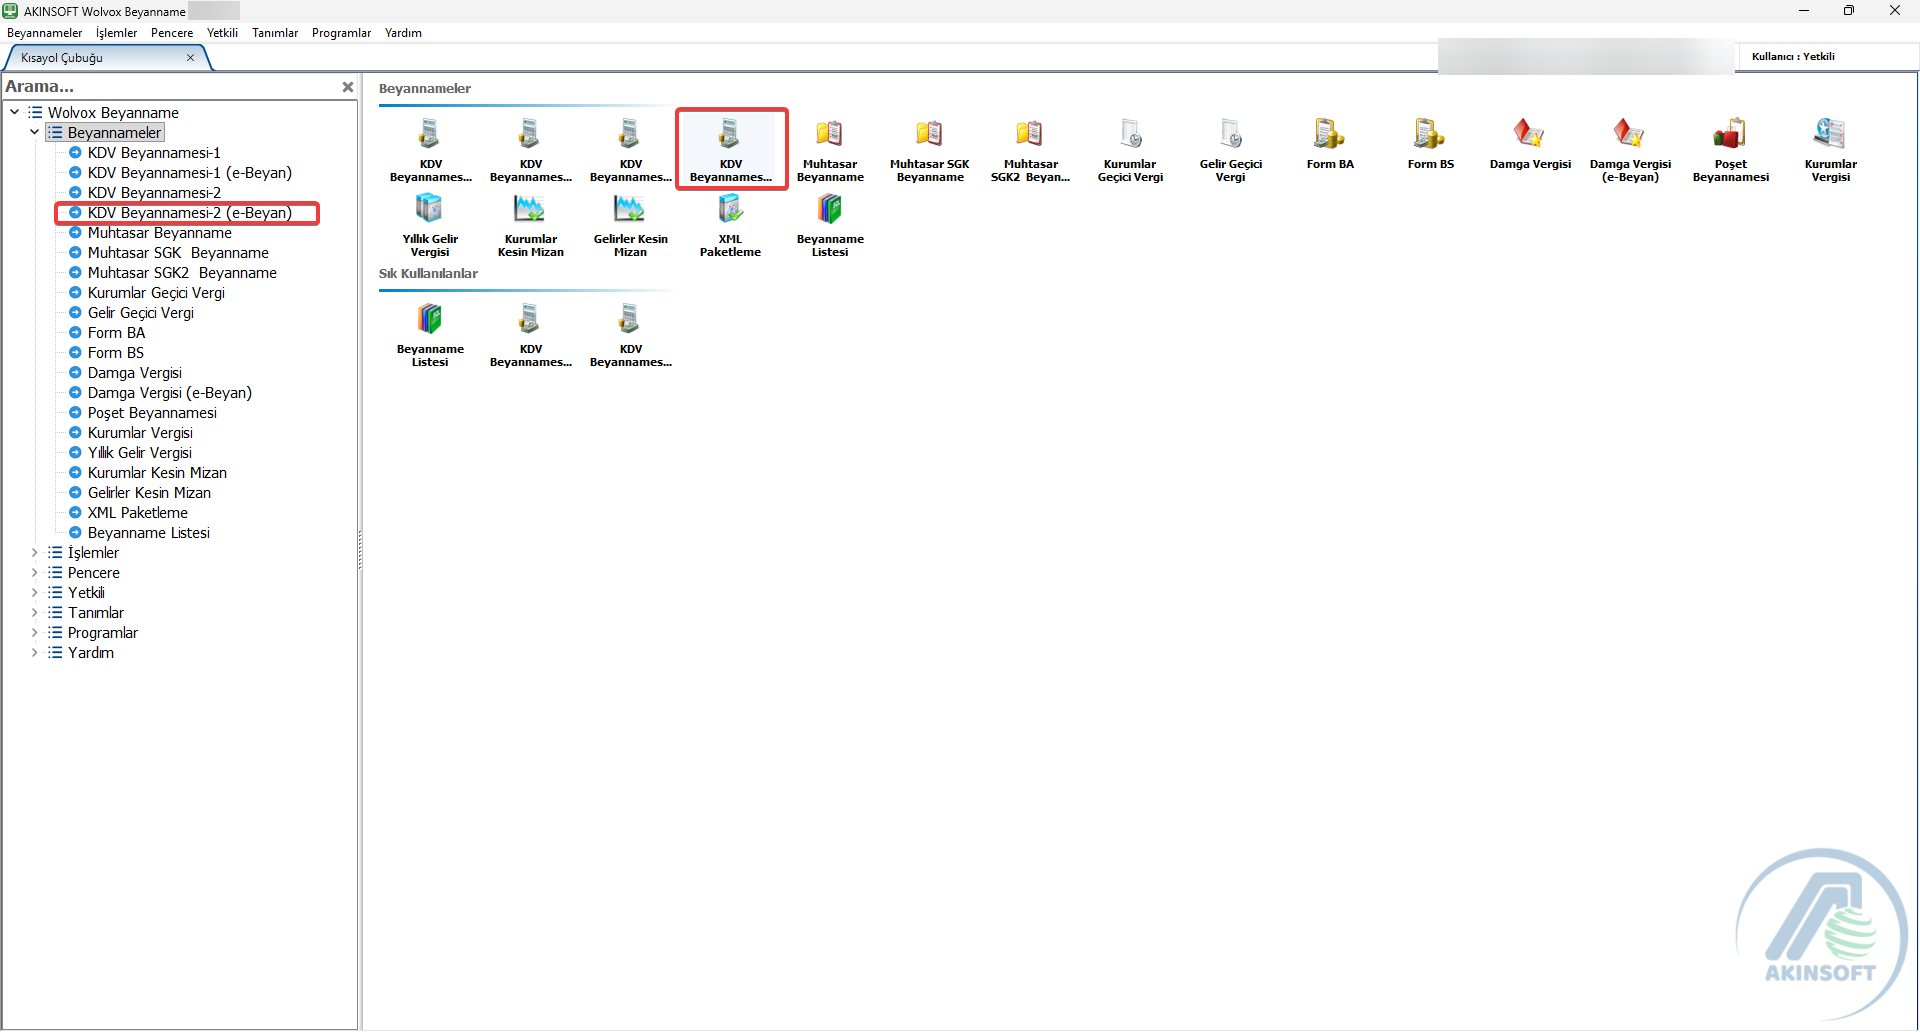The width and height of the screenshot is (1920, 1032).
Task: Click the Form BS shortcut icon
Action: coord(1429,134)
